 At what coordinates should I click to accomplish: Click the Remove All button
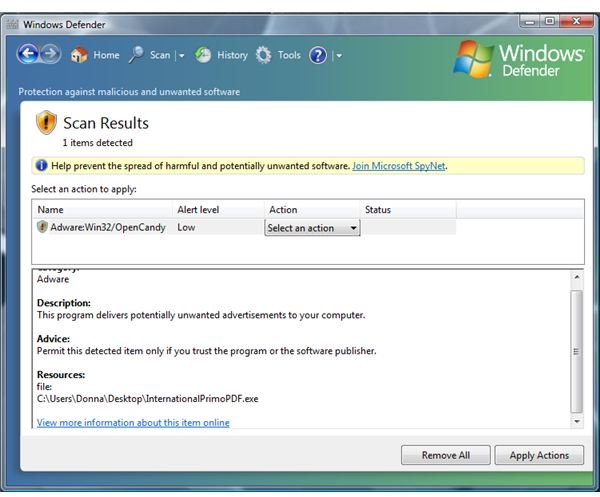click(445, 455)
